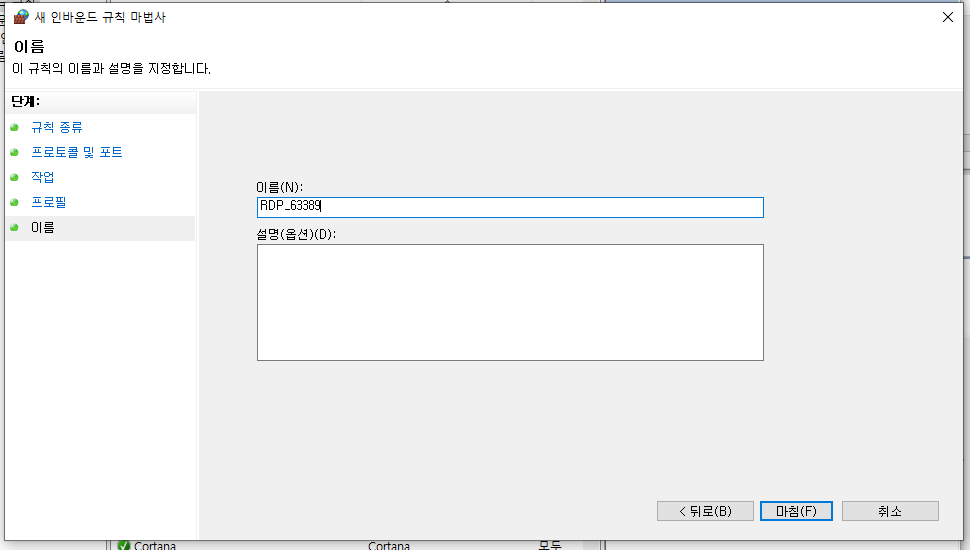Finish the wizard with 마침(F)
The width and height of the screenshot is (970, 550).
point(796,511)
